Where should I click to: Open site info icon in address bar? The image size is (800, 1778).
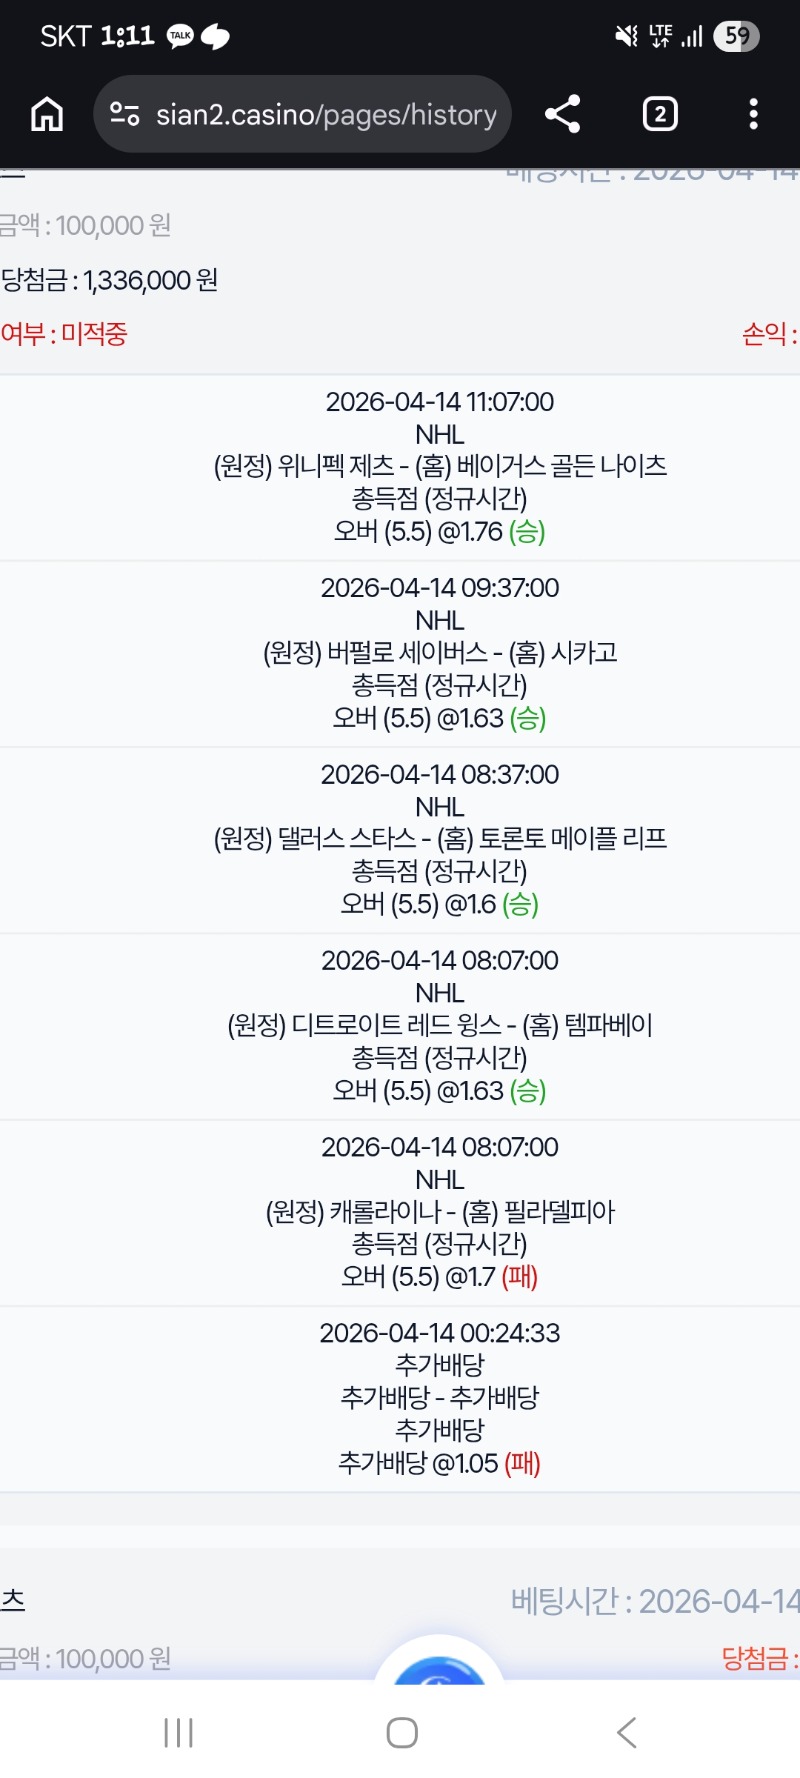point(125,114)
